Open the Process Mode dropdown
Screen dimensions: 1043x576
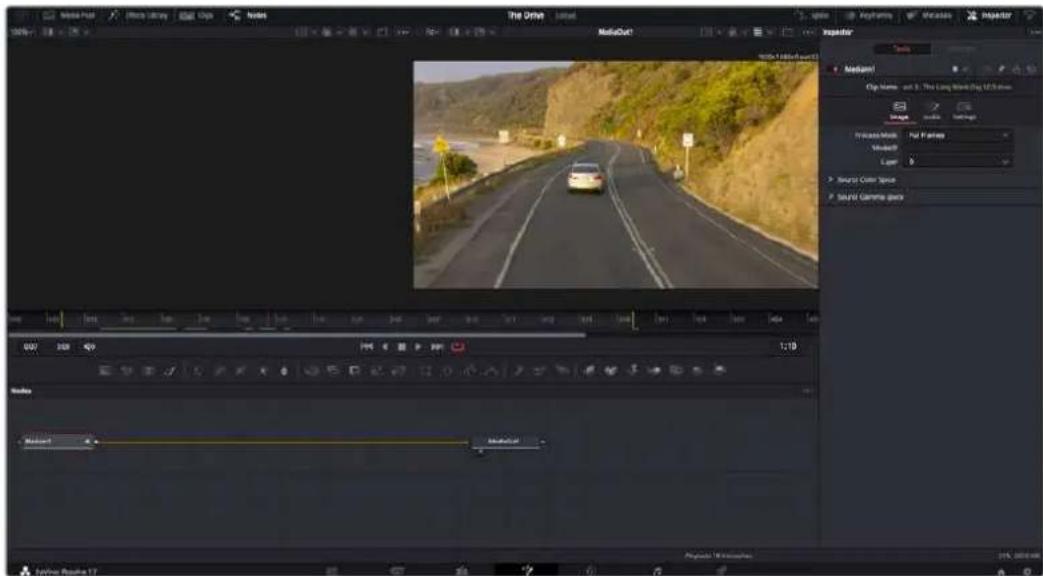click(x=958, y=135)
